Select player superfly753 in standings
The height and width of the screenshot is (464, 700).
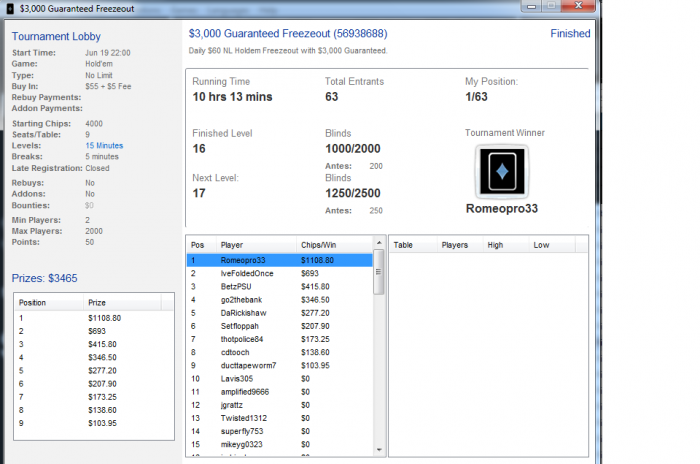[279, 431]
